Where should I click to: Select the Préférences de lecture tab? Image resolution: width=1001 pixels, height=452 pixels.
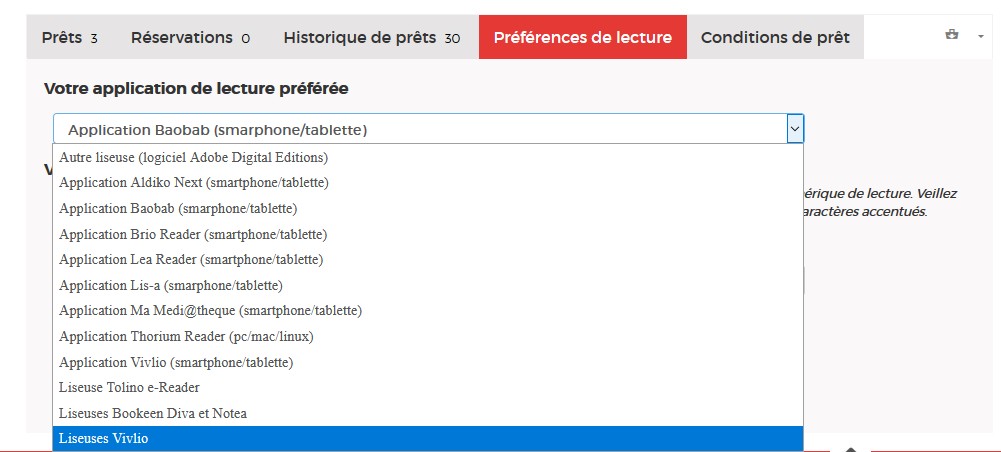[x=582, y=38]
